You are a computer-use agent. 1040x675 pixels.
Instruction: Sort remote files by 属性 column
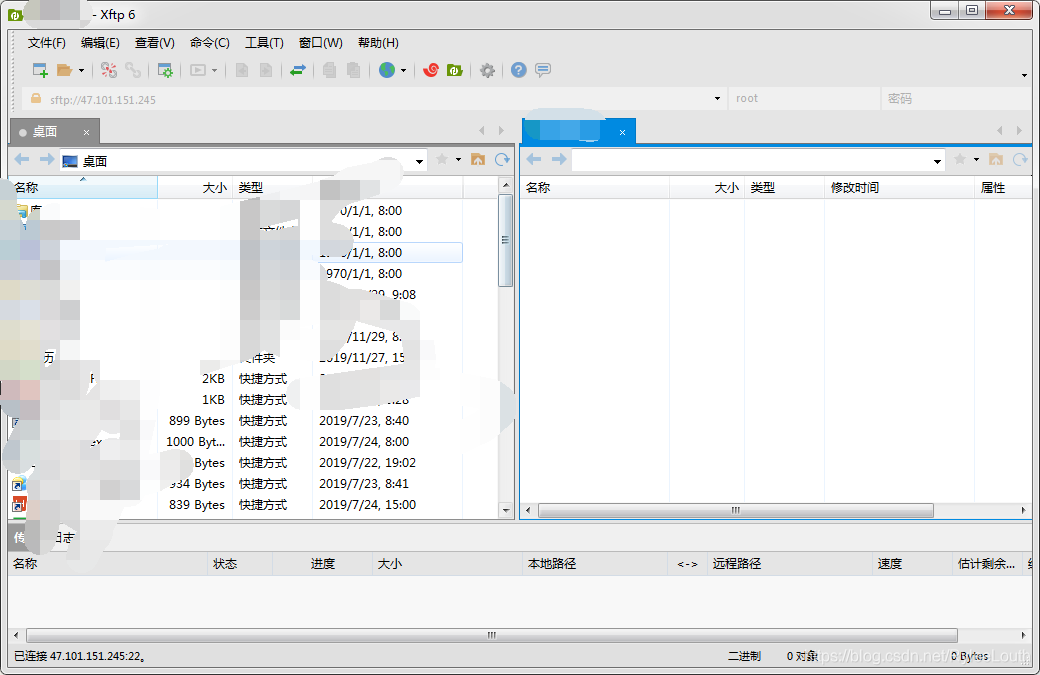click(x=1003, y=188)
